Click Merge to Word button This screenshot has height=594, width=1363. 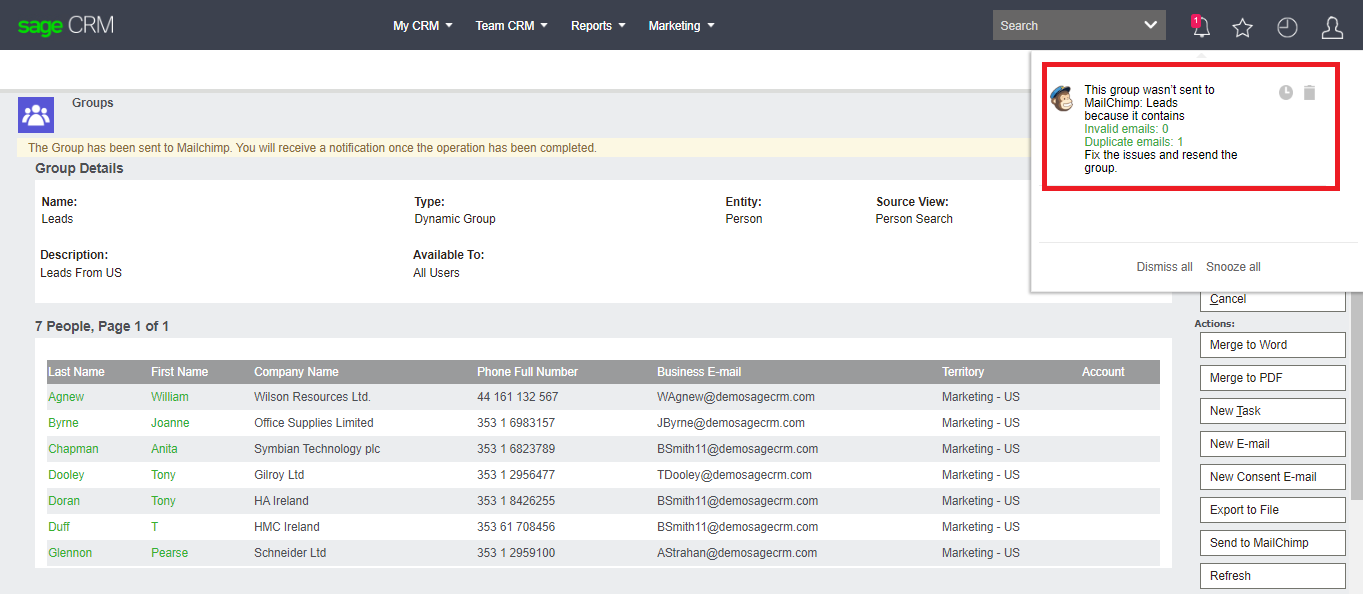(x=1272, y=345)
